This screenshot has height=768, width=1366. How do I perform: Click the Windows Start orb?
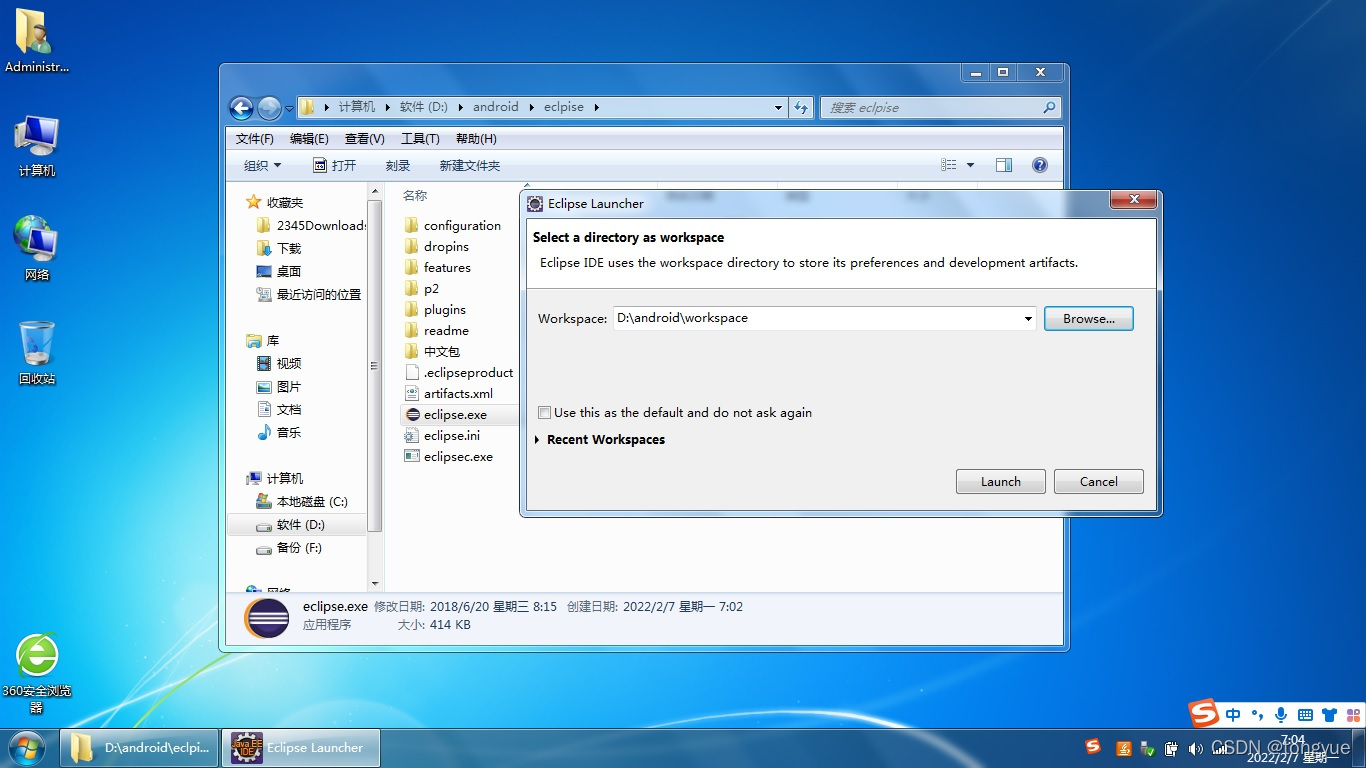pos(27,748)
